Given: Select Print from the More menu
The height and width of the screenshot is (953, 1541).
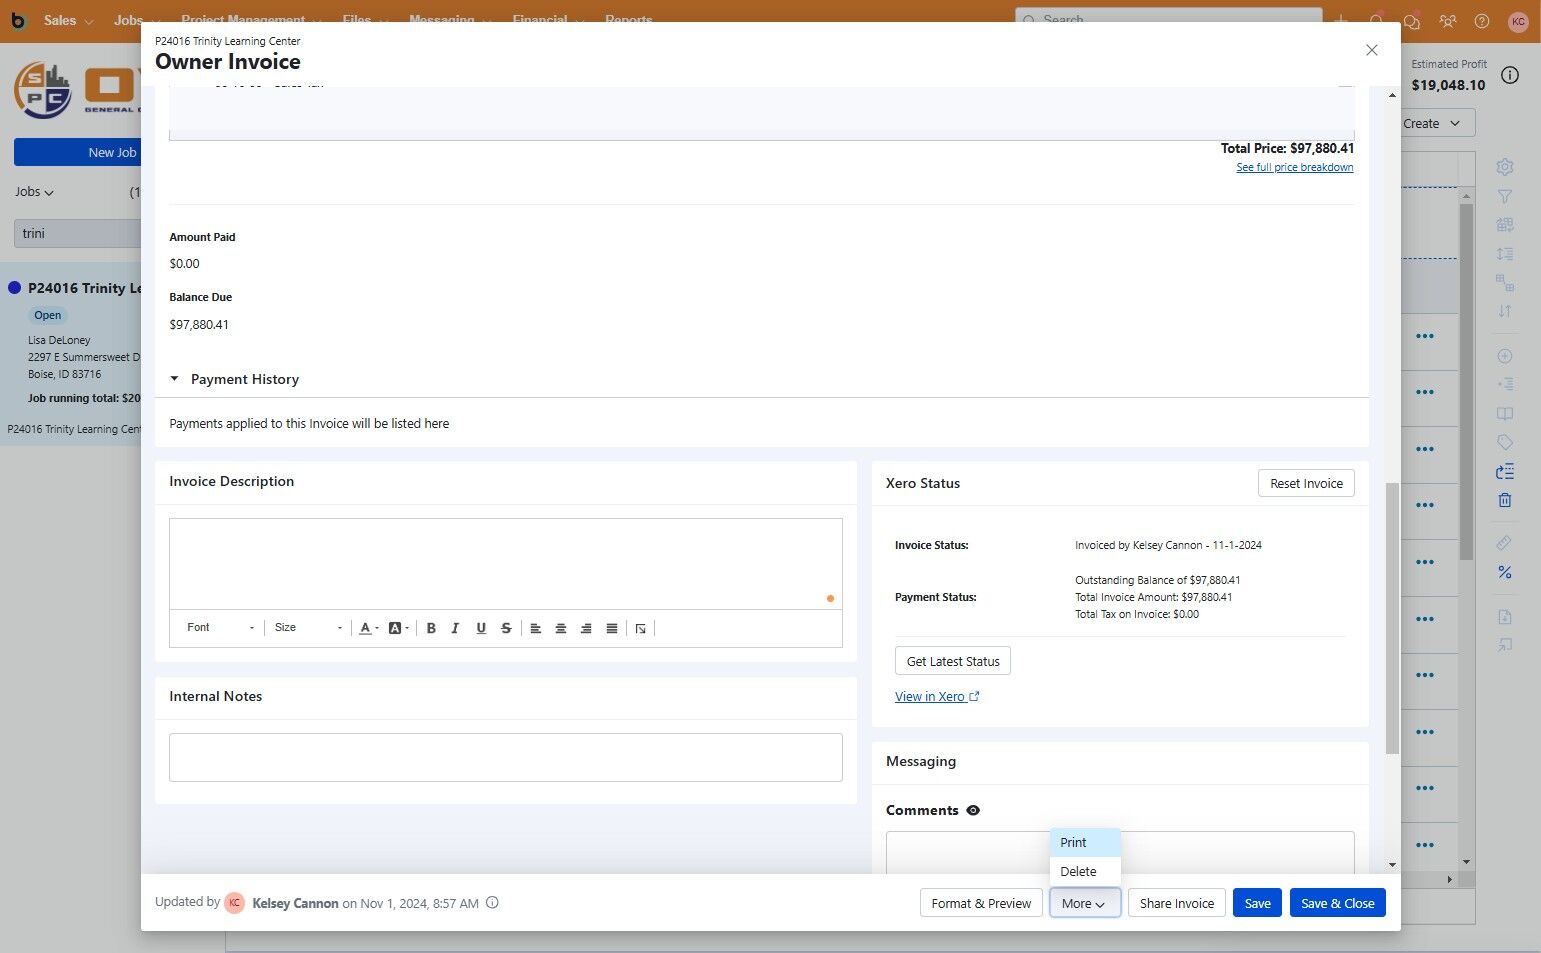Looking at the screenshot, I should tap(1085, 843).
